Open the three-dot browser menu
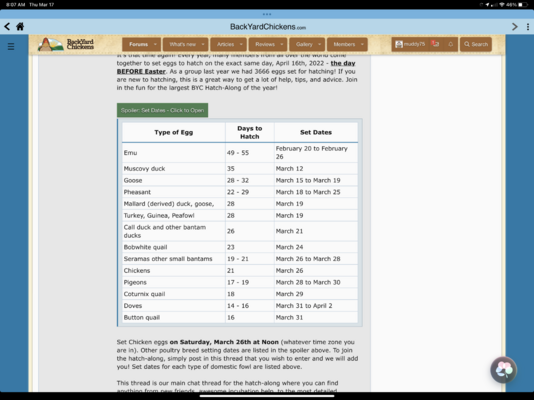The height and width of the screenshot is (400, 534). (528, 27)
